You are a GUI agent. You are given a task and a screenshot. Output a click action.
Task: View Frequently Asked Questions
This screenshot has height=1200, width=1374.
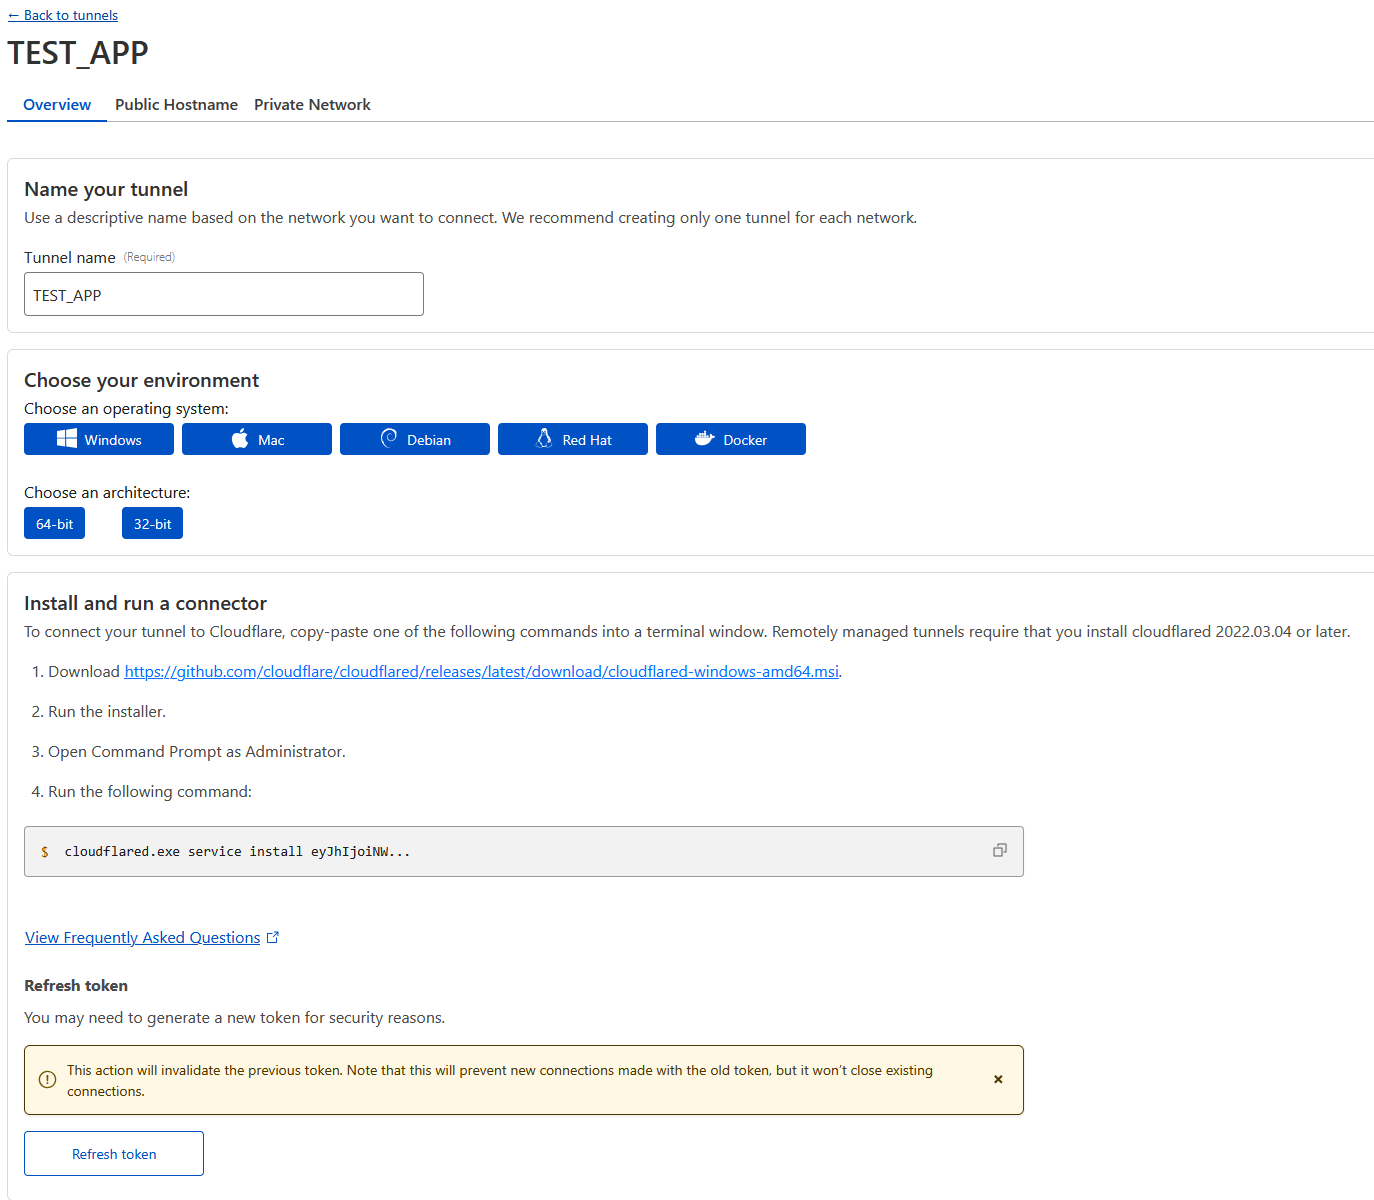click(x=142, y=937)
